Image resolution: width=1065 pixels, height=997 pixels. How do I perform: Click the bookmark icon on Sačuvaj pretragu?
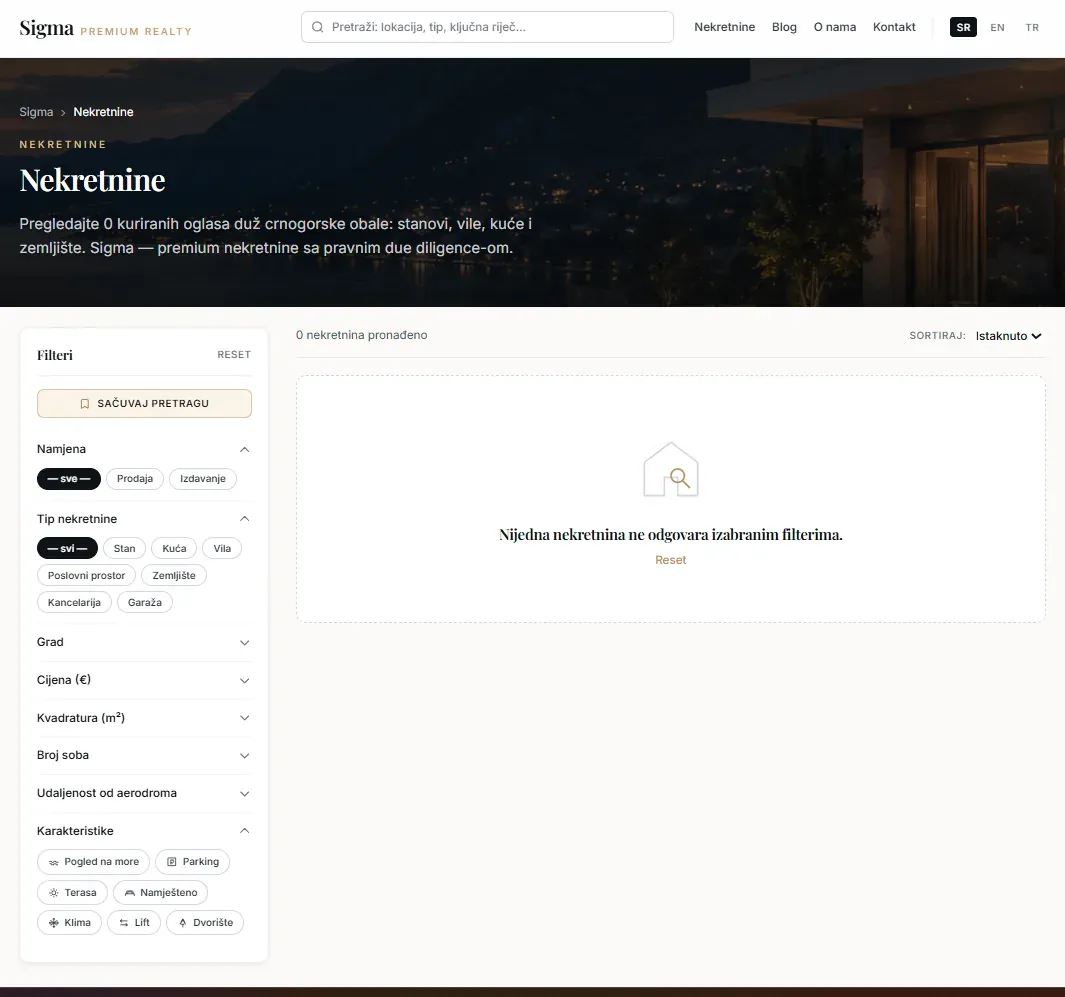85,403
